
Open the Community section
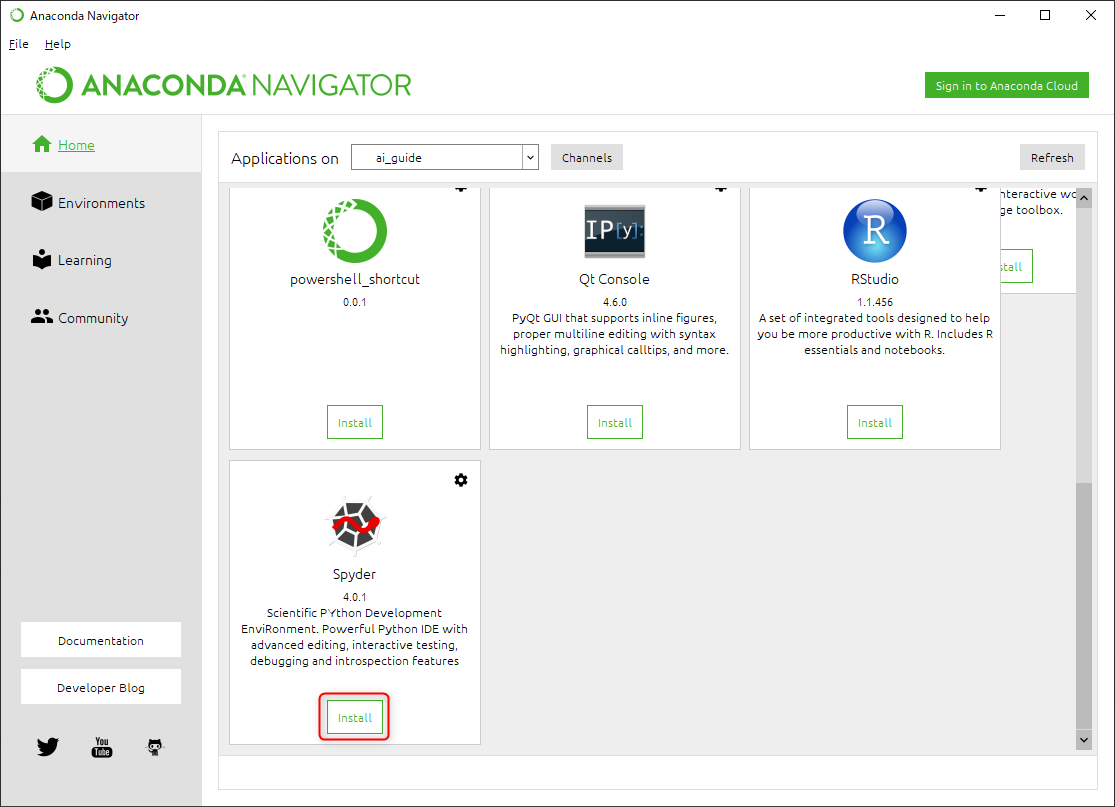click(92, 318)
